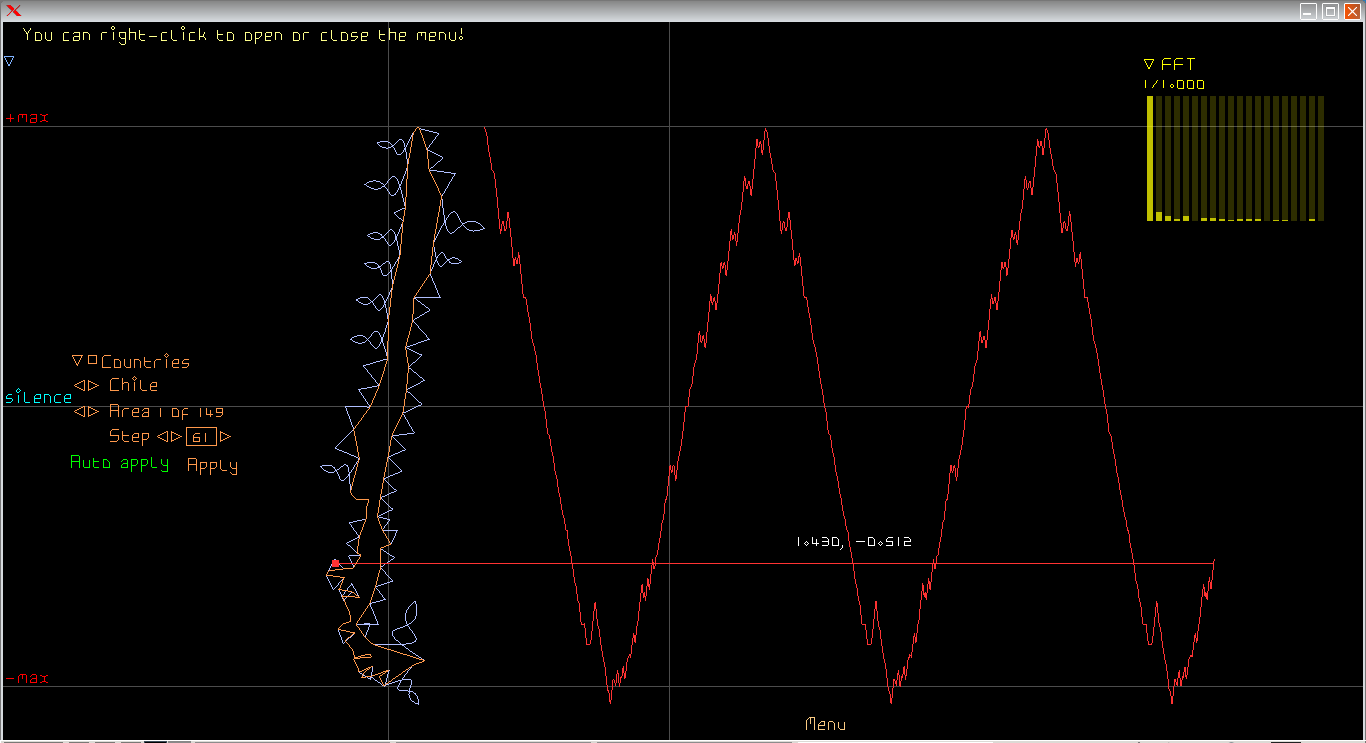Click left arrow beside Chile
1366x743 pixels.
tap(80, 385)
